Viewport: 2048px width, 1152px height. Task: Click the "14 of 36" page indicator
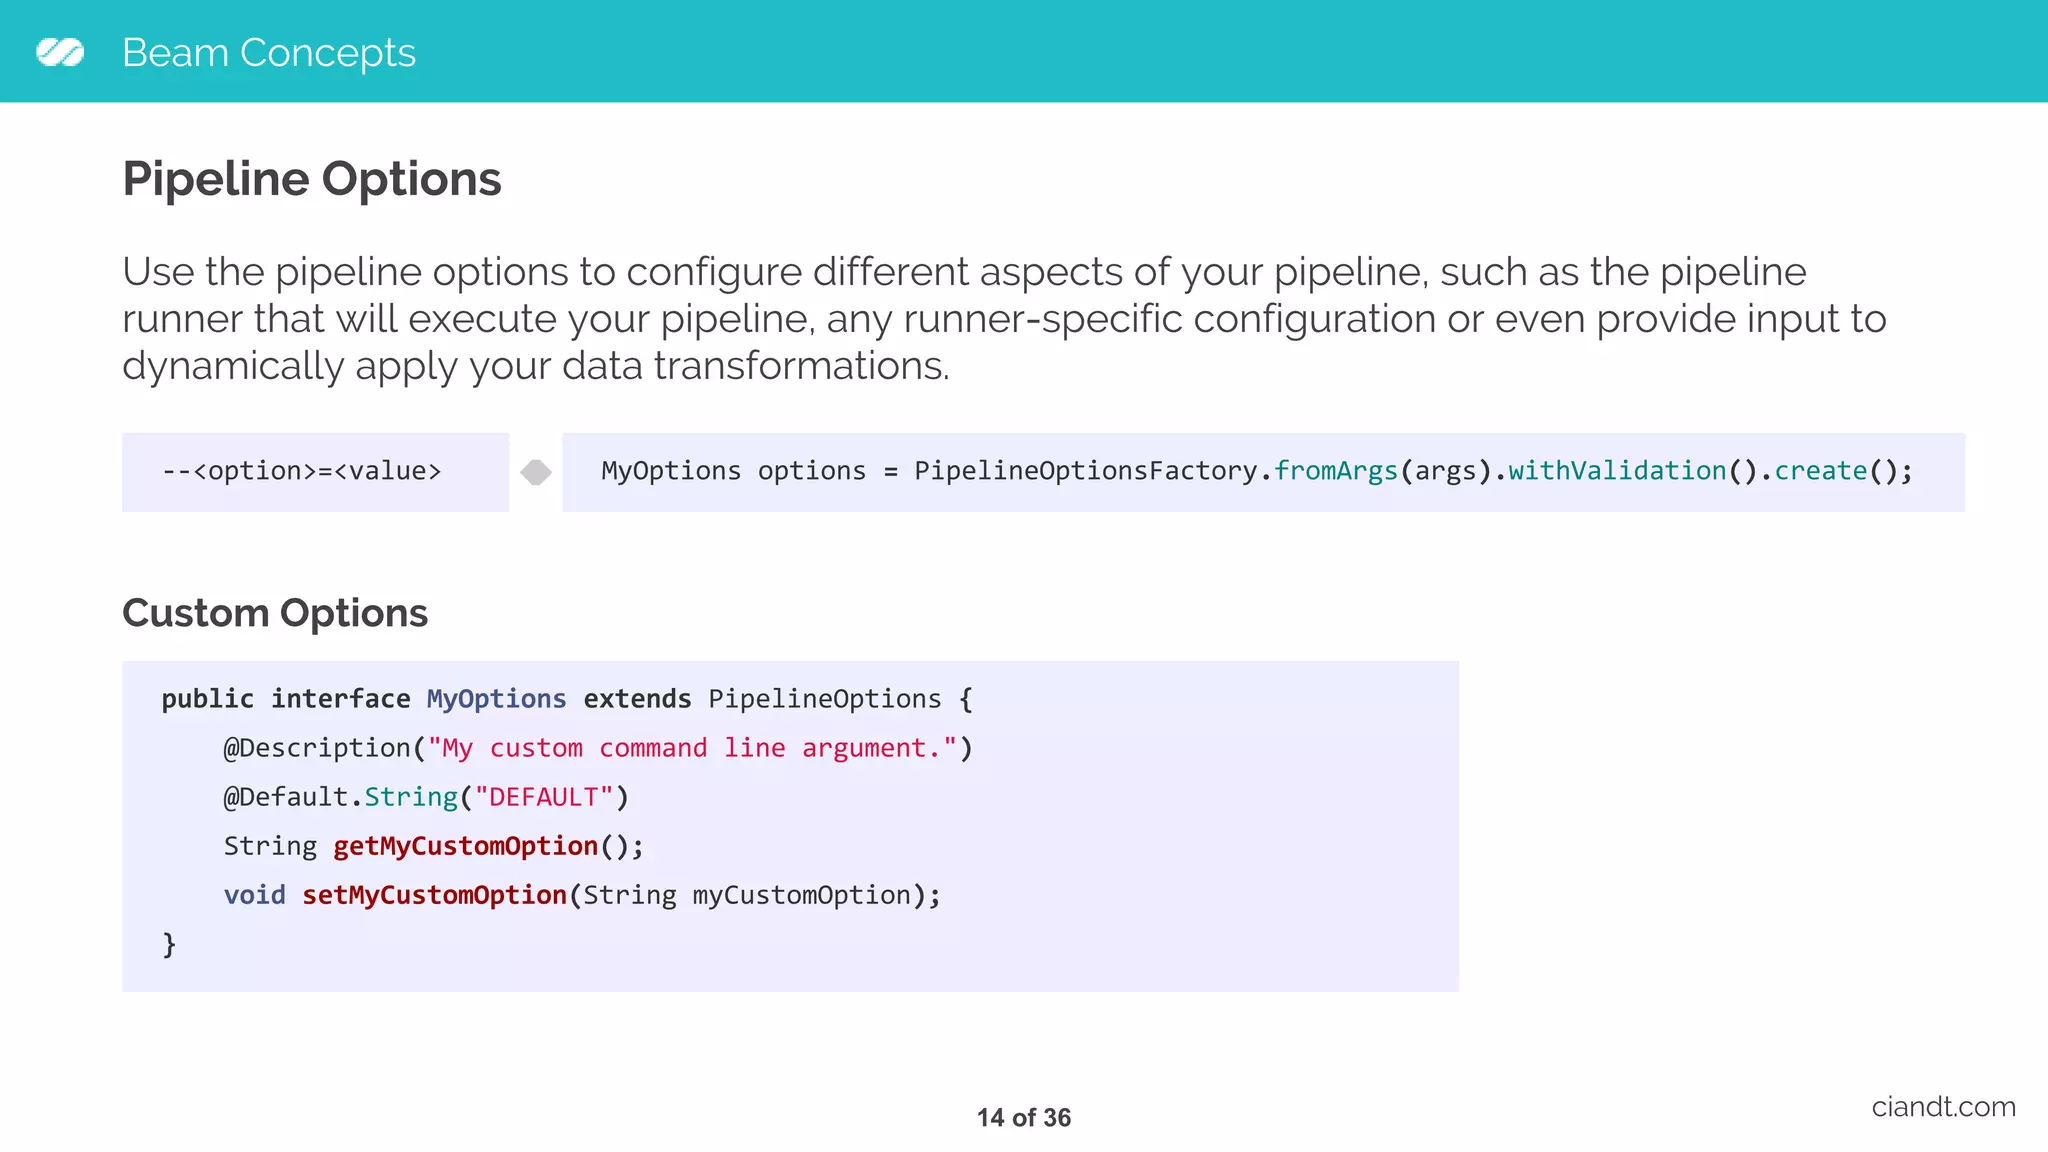point(1023,1118)
